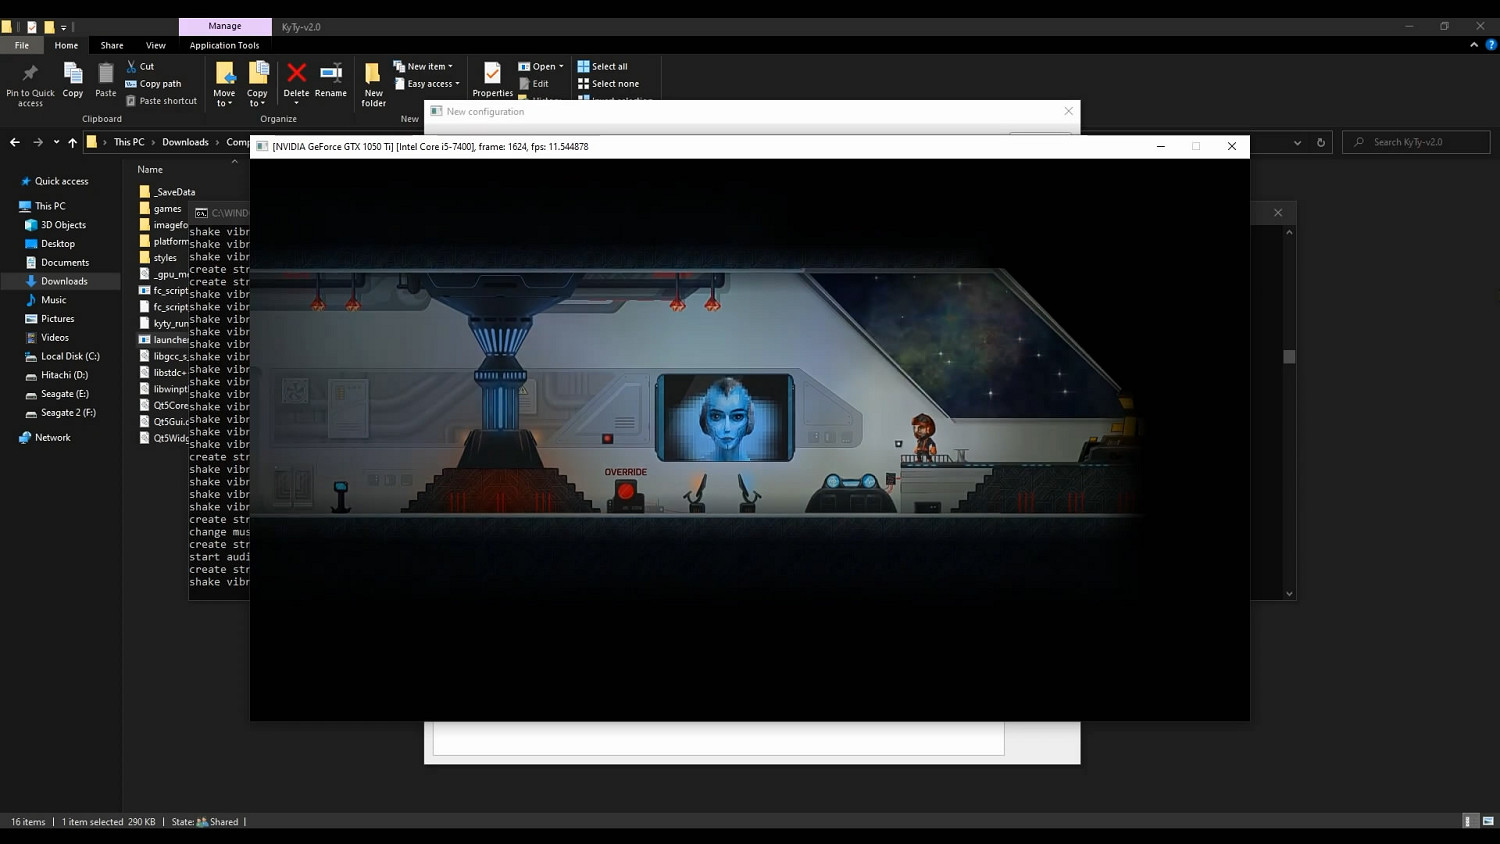Open the Easy access dropdown

[428, 84]
